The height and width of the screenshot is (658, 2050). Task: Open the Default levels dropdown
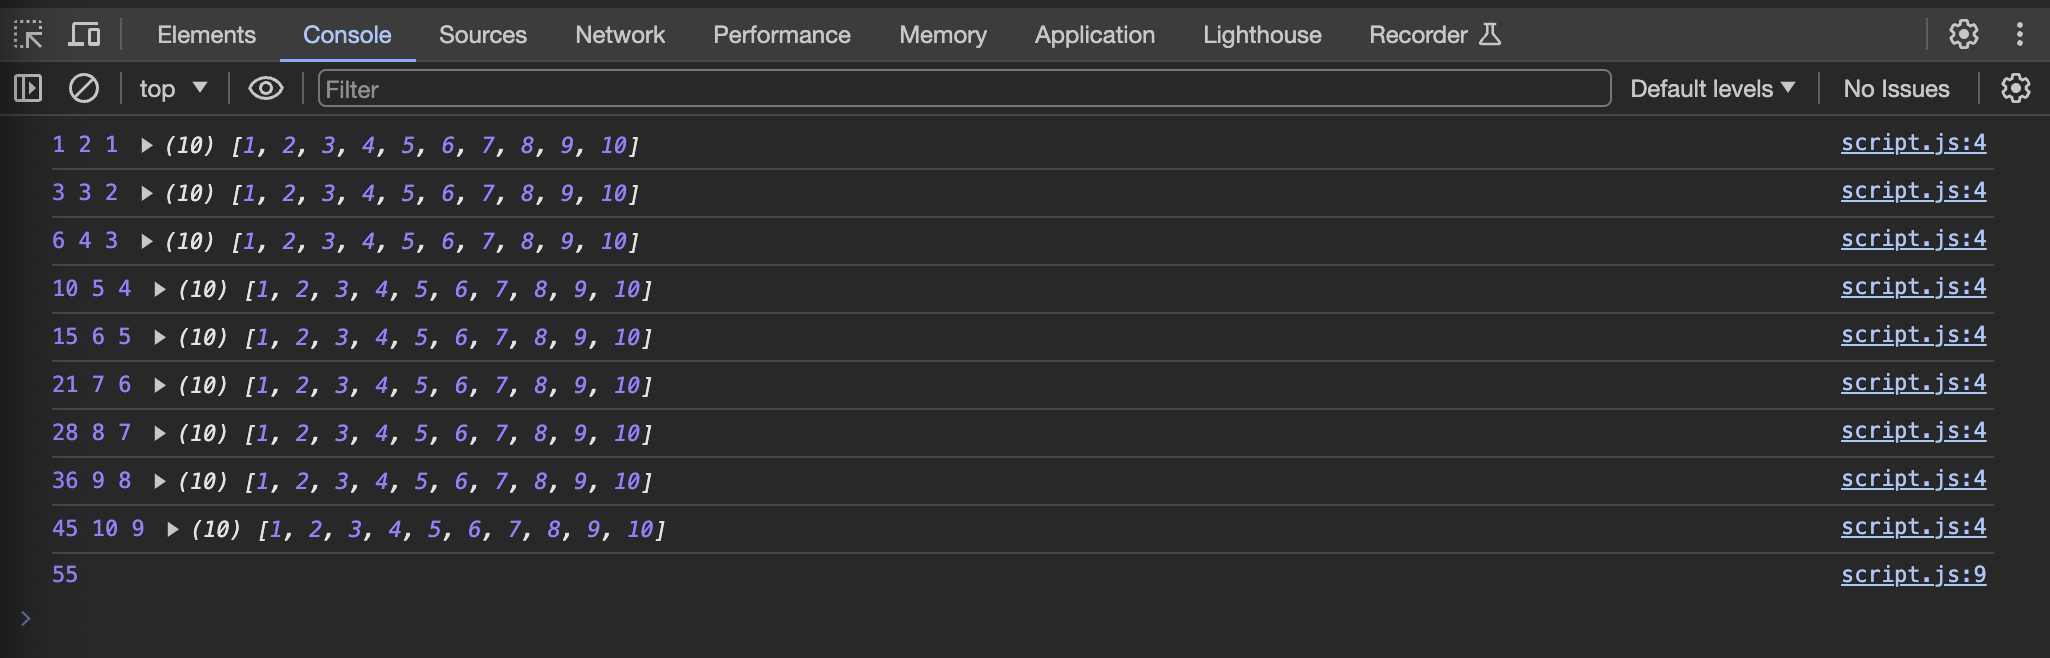pyautogui.click(x=1711, y=89)
